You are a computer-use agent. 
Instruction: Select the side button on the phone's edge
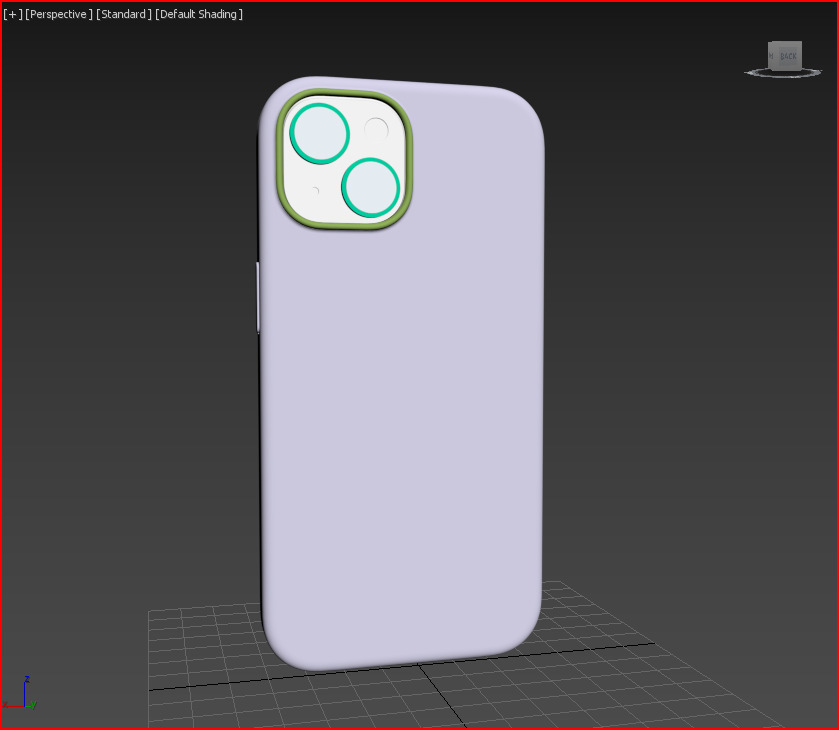coord(258,298)
